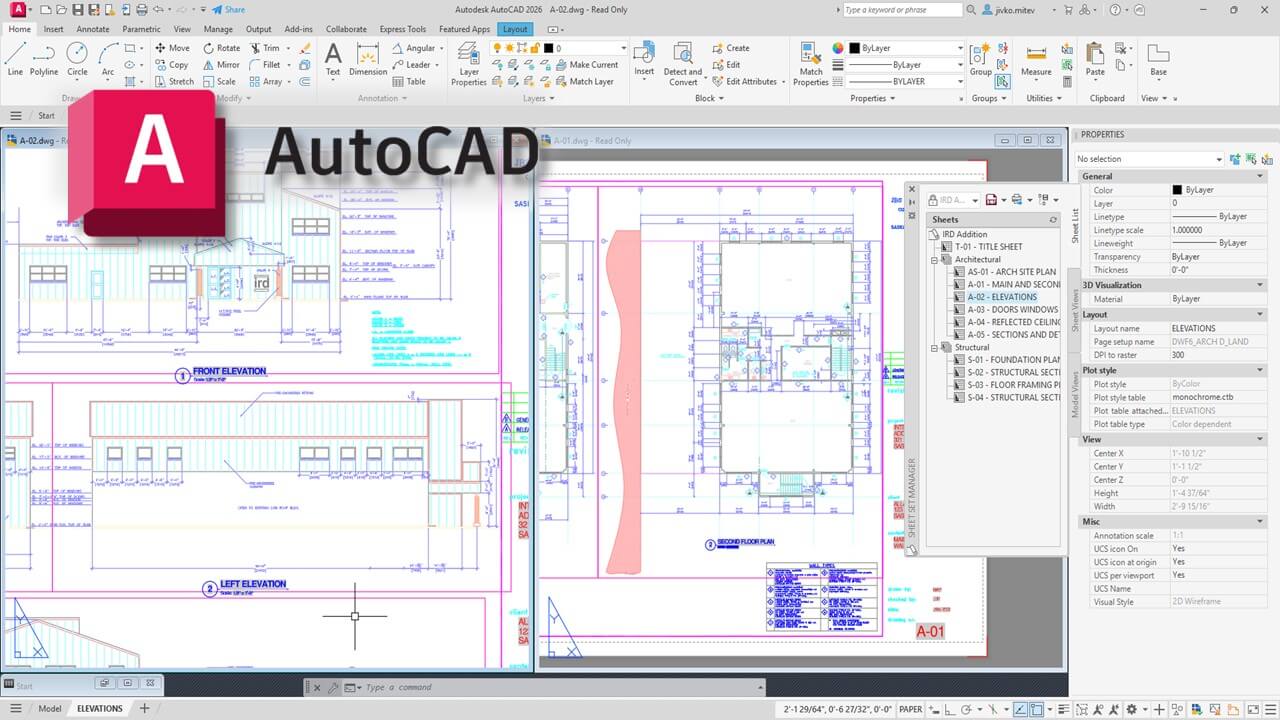Image resolution: width=1280 pixels, height=720 pixels.
Task: Select the Circle tool
Action: pyautogui.click(x=77, y=58)
